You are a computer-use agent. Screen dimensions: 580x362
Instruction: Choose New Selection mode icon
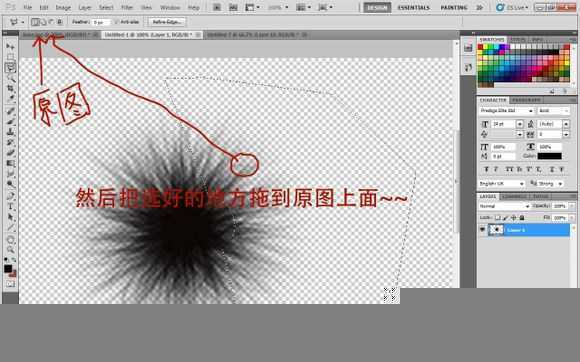[x=35, y=22]
